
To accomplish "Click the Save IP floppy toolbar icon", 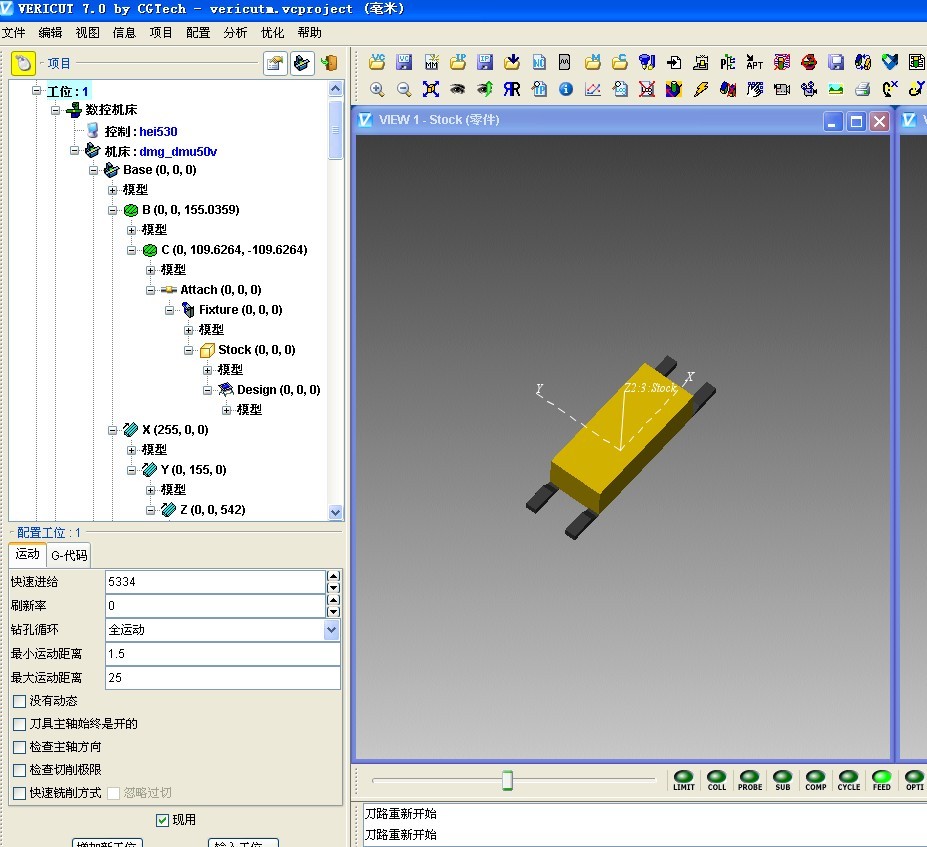I will [x=485, y=62].
